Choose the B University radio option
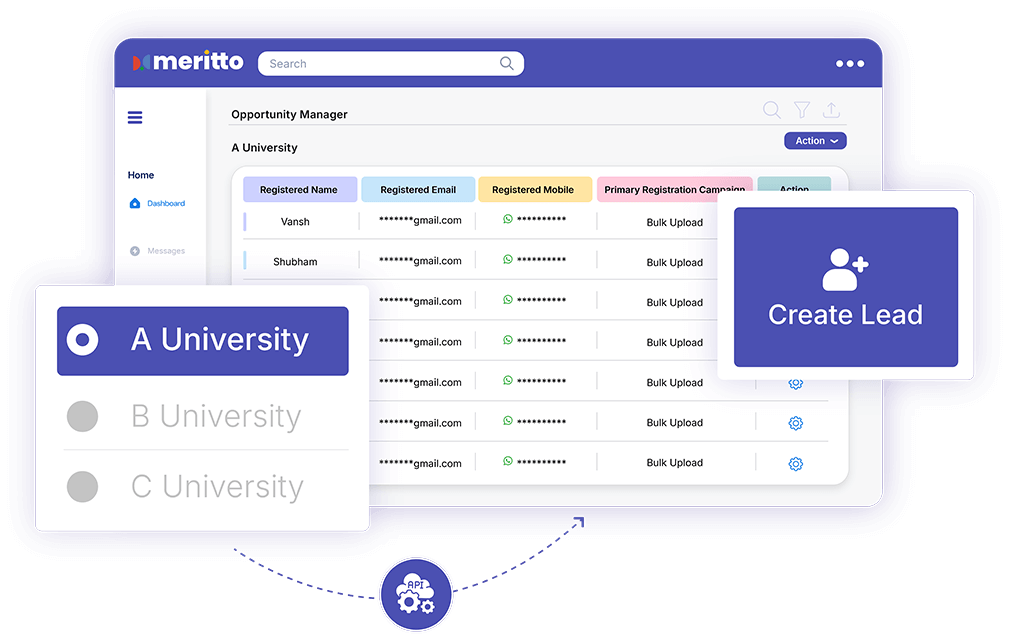1009x634 pixels. pyautogui.click(x=82, y=416)
